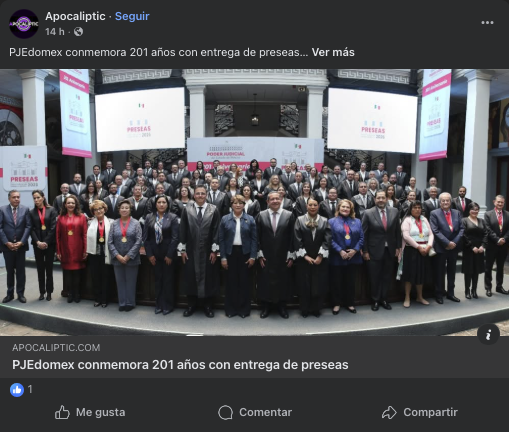Open the Apocaliptic page name link
The height and width of the screenshot is (432, 509).
point(75,16)
